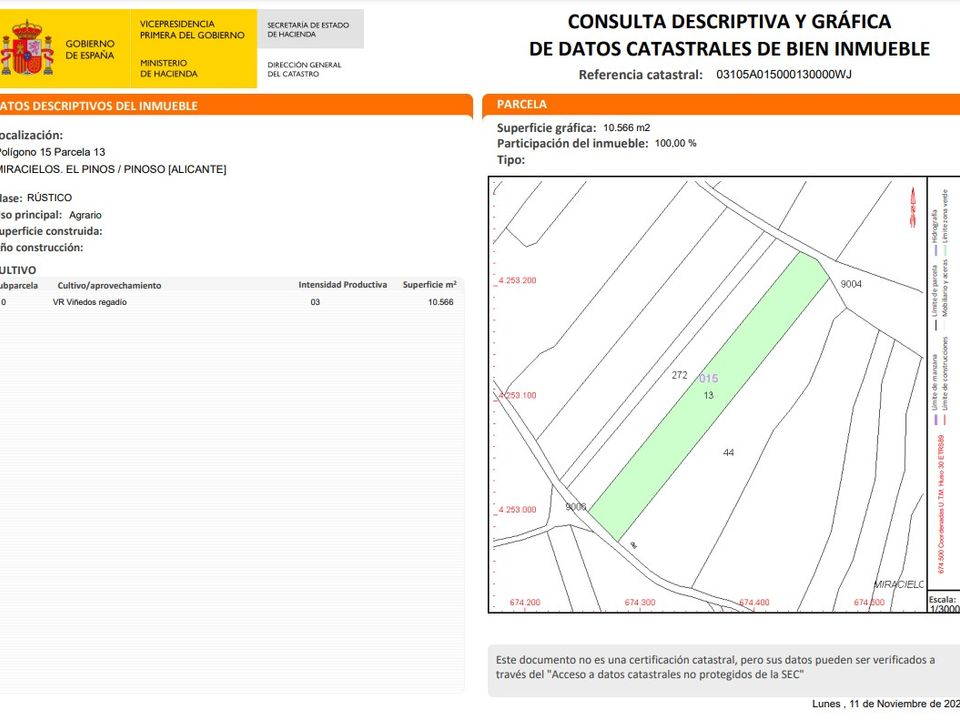Image resolution: width=960 pixels, height=720 pixels.
Task: Click parcel label 44 on the map
Action: click(x=728, y=452)
